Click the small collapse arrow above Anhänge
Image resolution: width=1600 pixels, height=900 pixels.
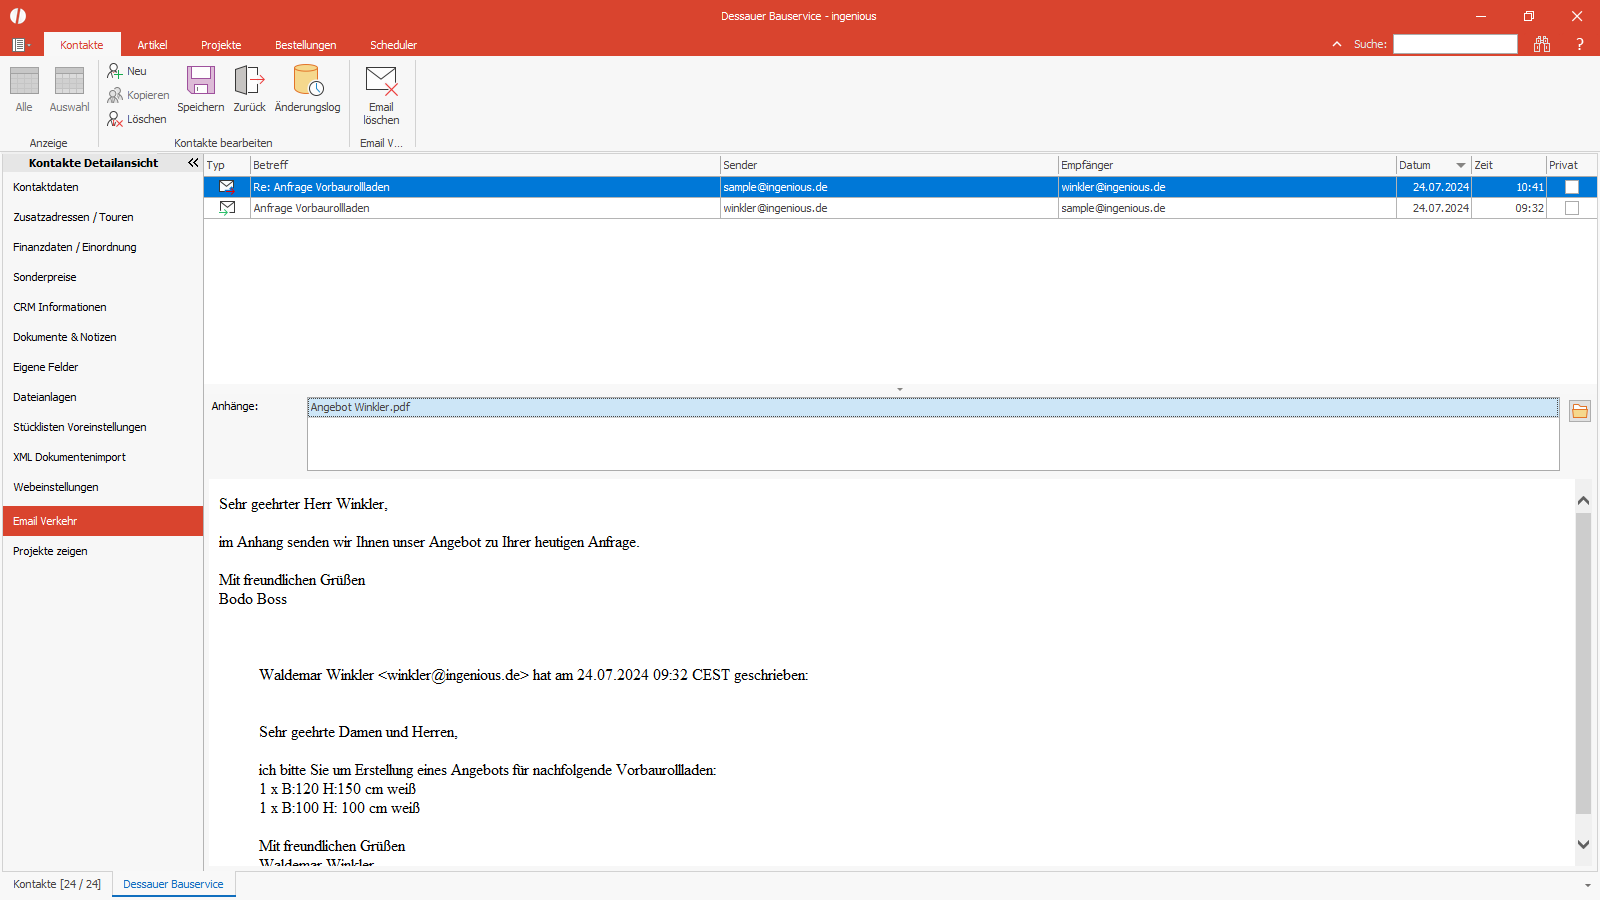click(900, 389)
